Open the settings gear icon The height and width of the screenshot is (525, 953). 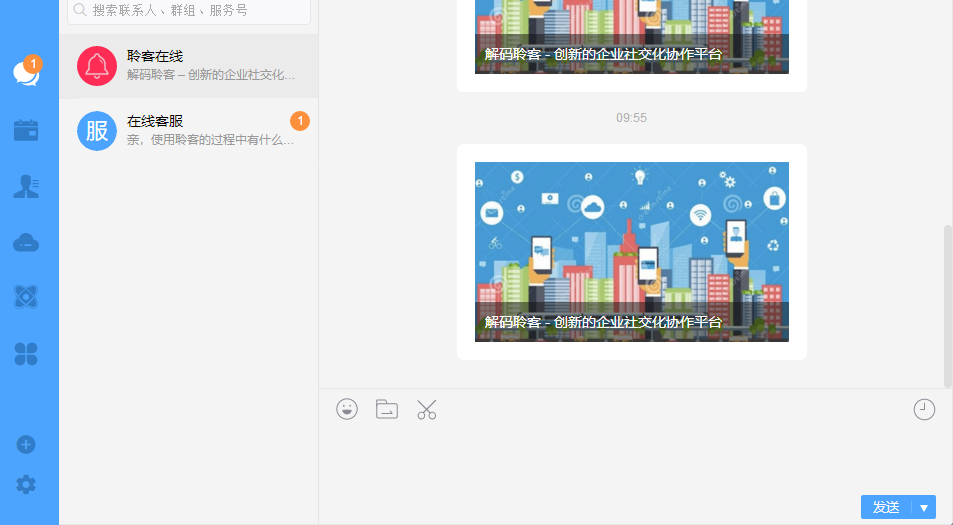pos(26,485)
